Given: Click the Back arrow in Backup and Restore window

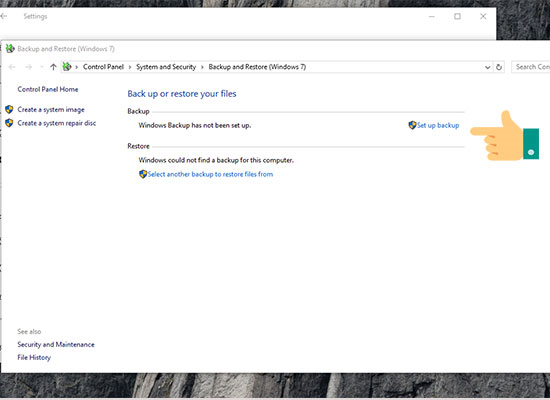Looking at the screenshot, I should (x=12, y=67).
